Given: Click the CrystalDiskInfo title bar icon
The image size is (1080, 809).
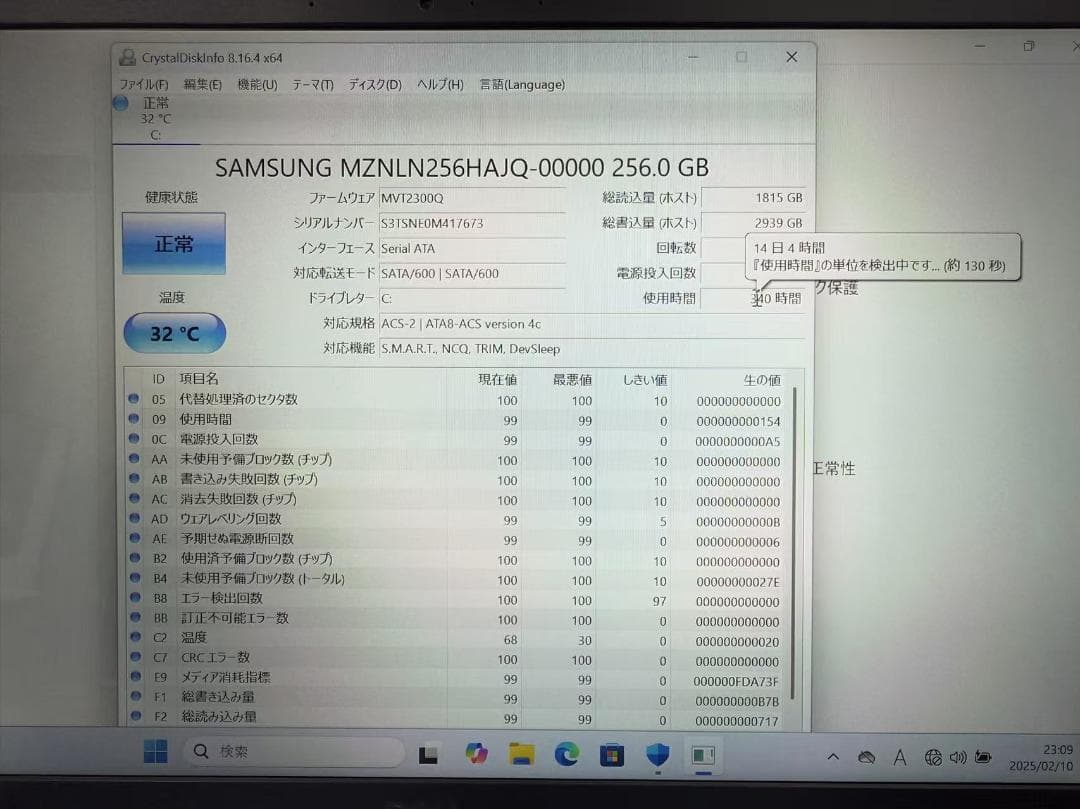Looking at the screenshot, I should coord(127,57).
